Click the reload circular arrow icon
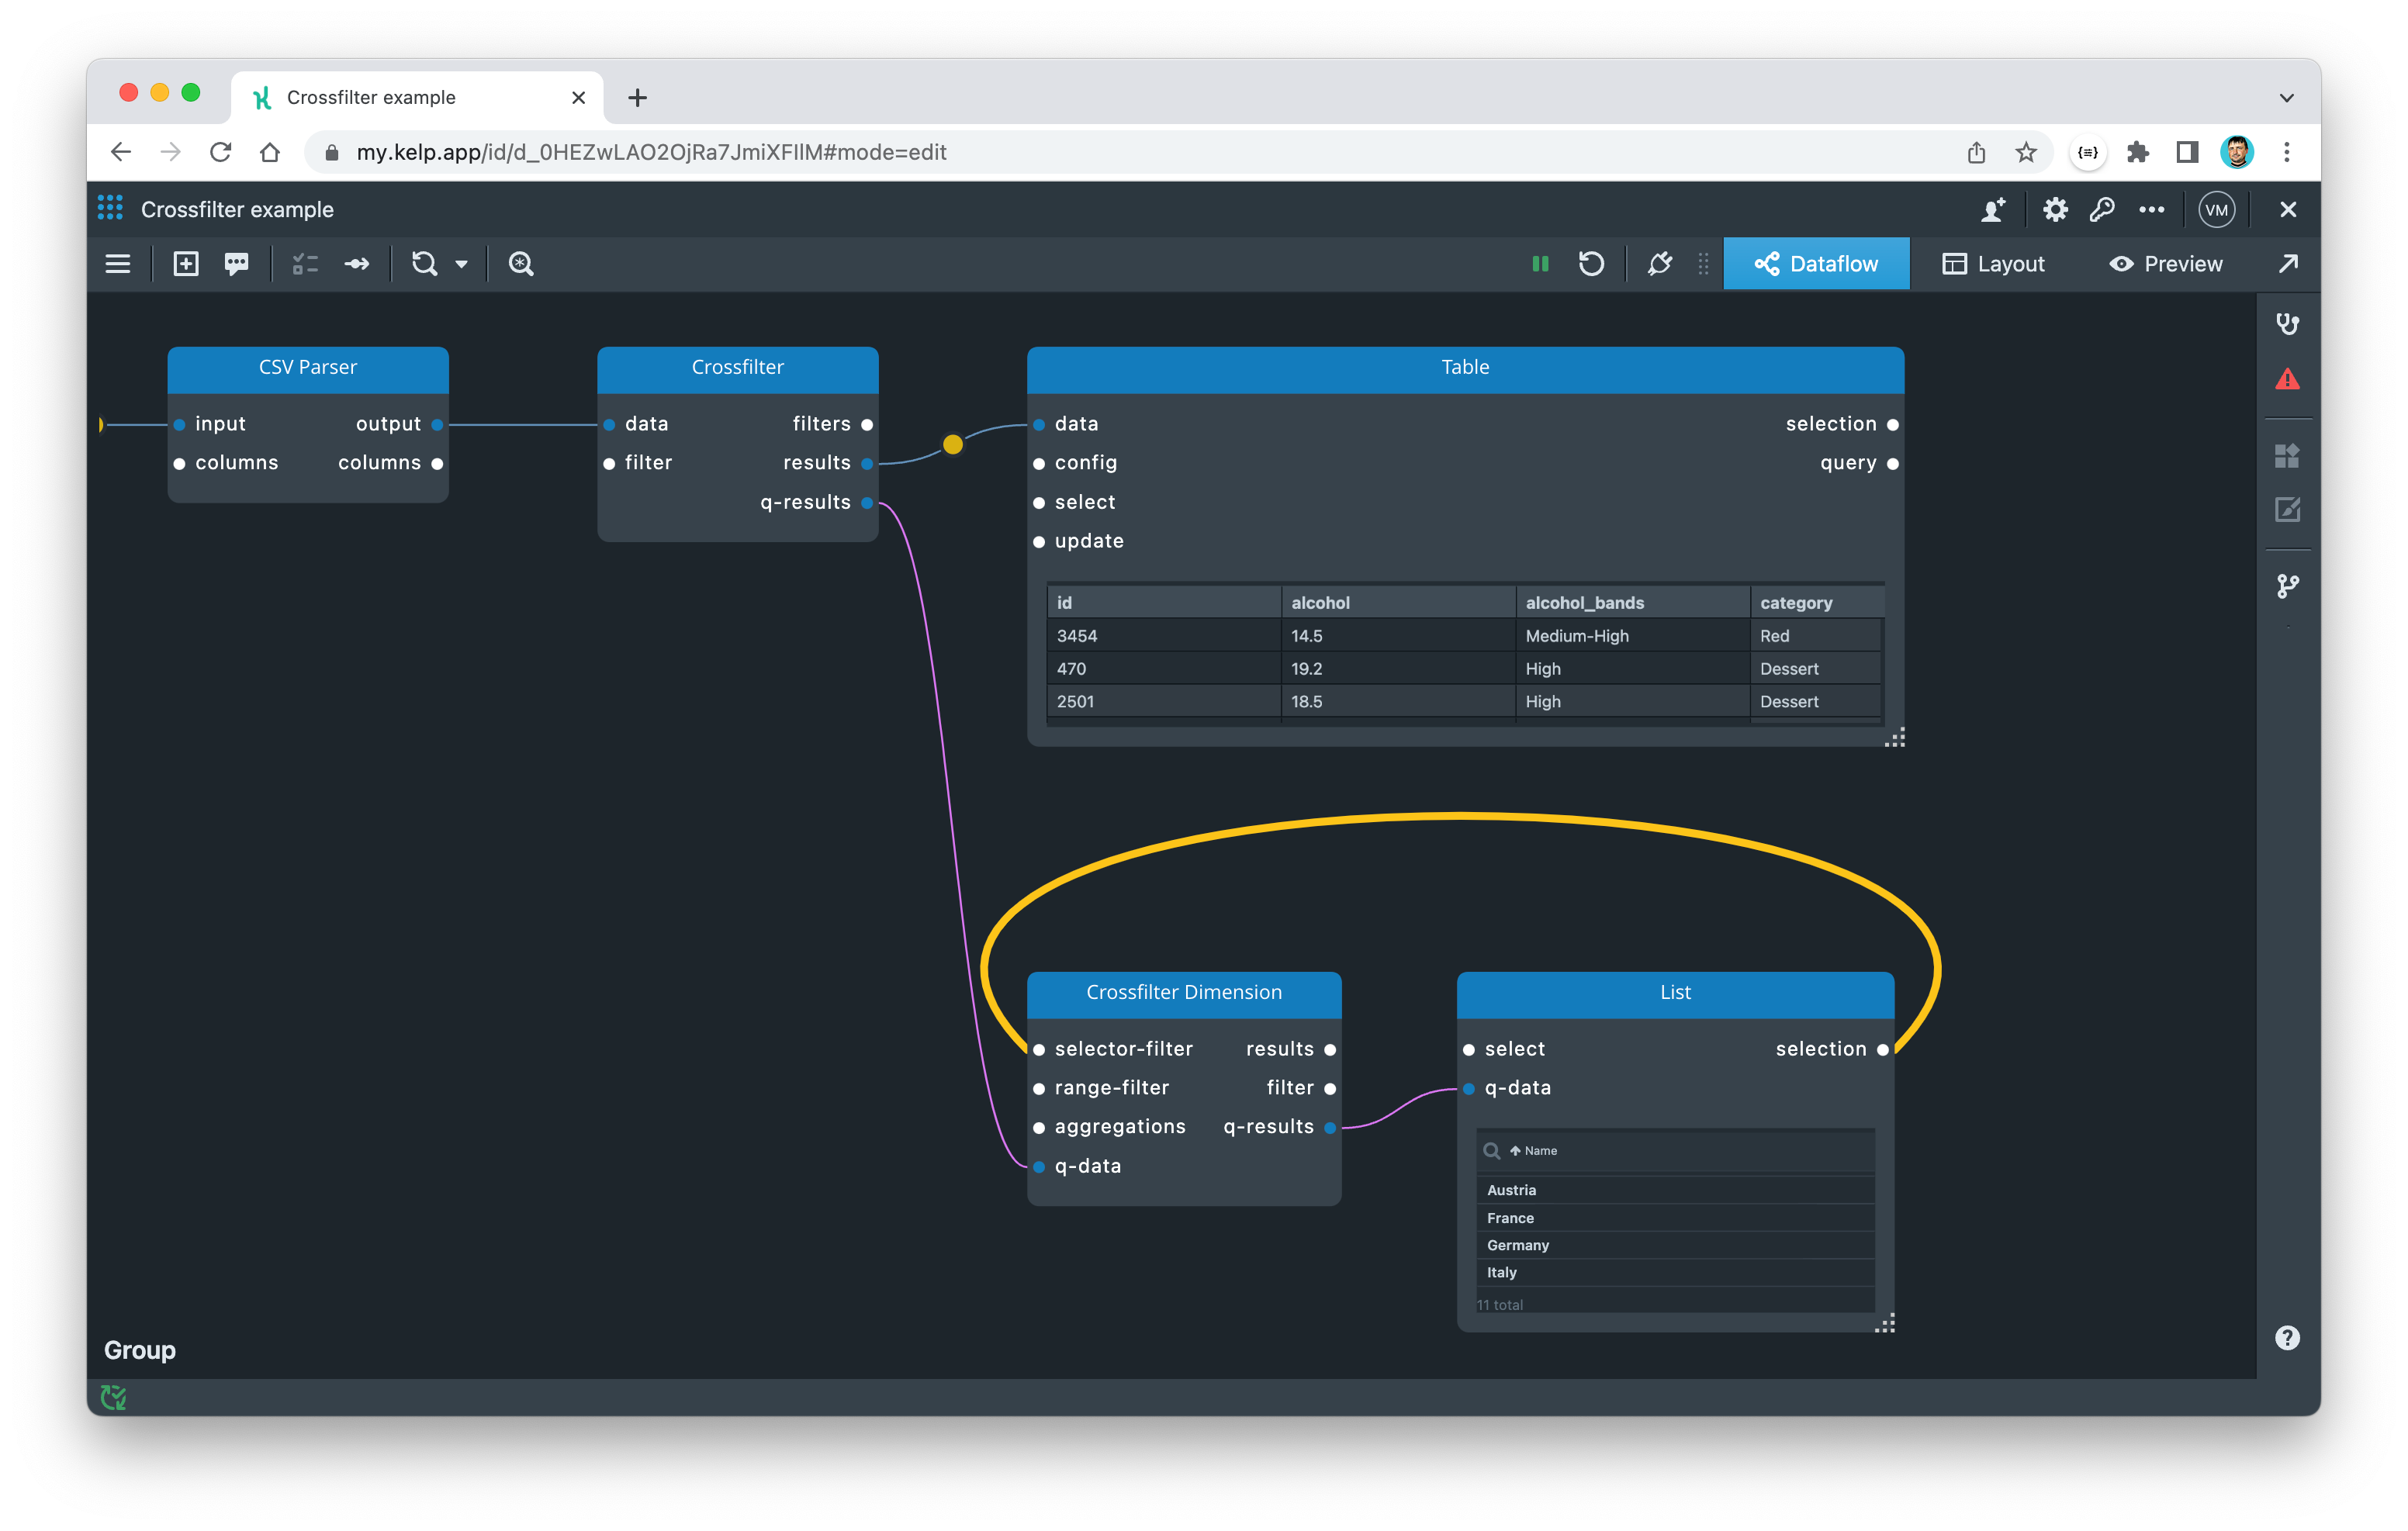The height and width of the screenshot is (1531, 2408). point(1591,264)
